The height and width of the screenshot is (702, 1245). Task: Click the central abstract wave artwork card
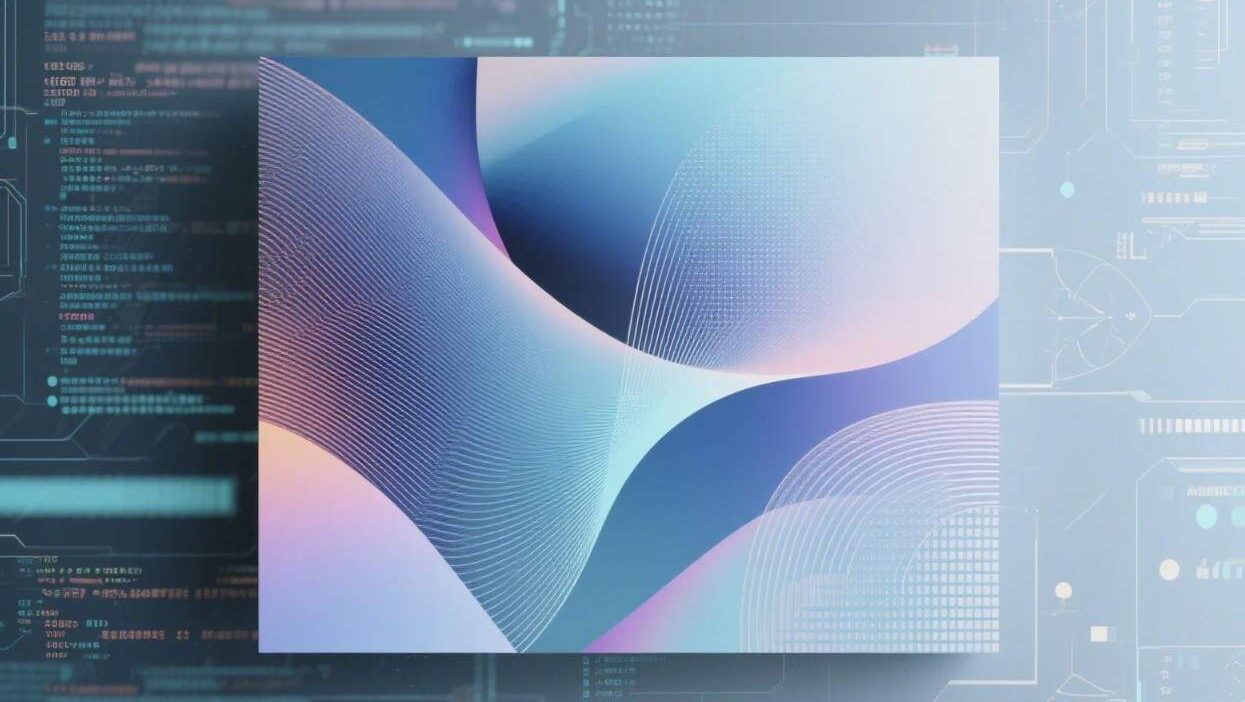coord(628,354)
